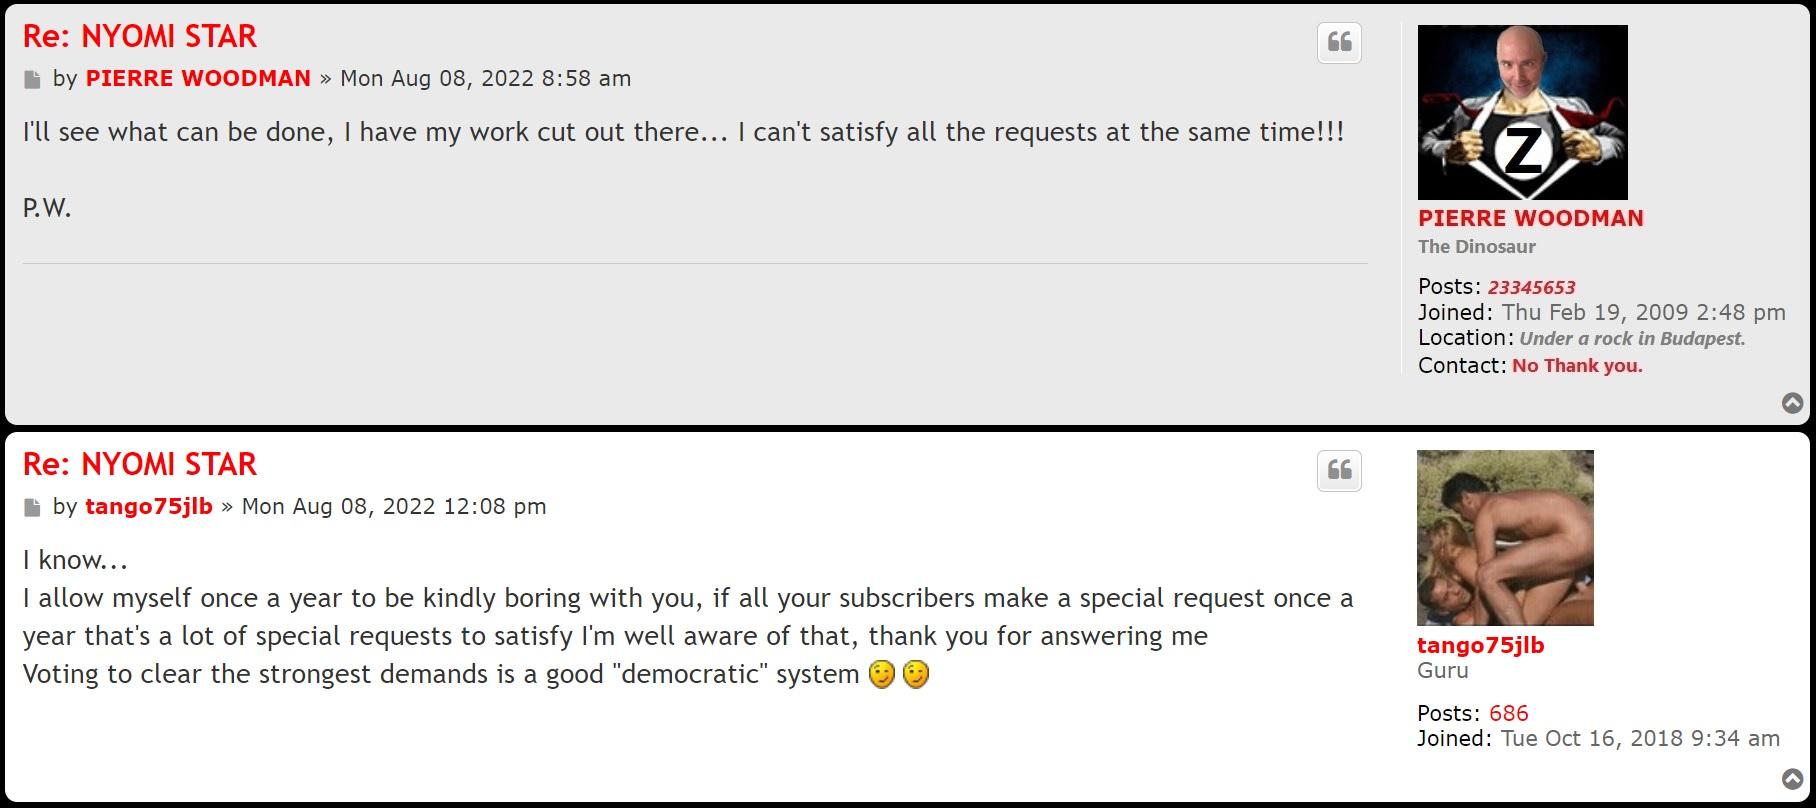The width and height of the screenshot is (1817, 808).
Task: Click the first winking emoji in tango75jlb's post
Action: tap(881, 675)
